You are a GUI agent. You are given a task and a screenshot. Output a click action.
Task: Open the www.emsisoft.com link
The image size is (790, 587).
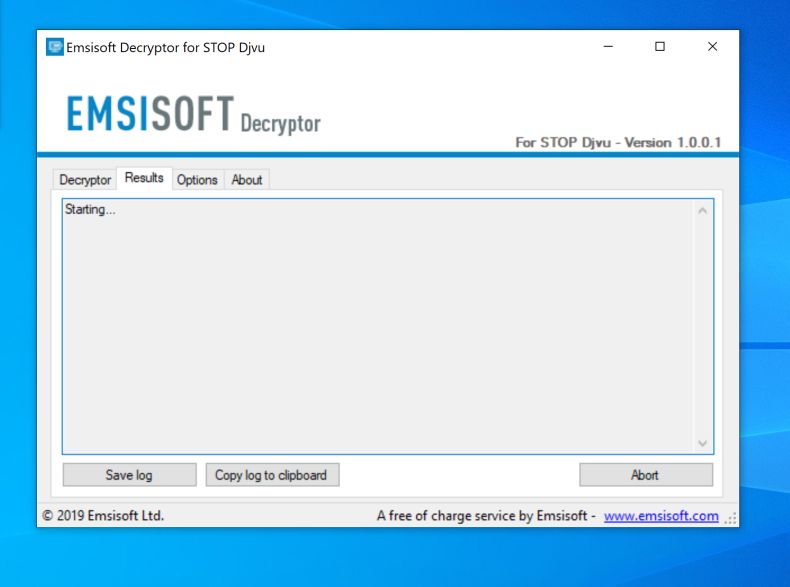point(661,516)
